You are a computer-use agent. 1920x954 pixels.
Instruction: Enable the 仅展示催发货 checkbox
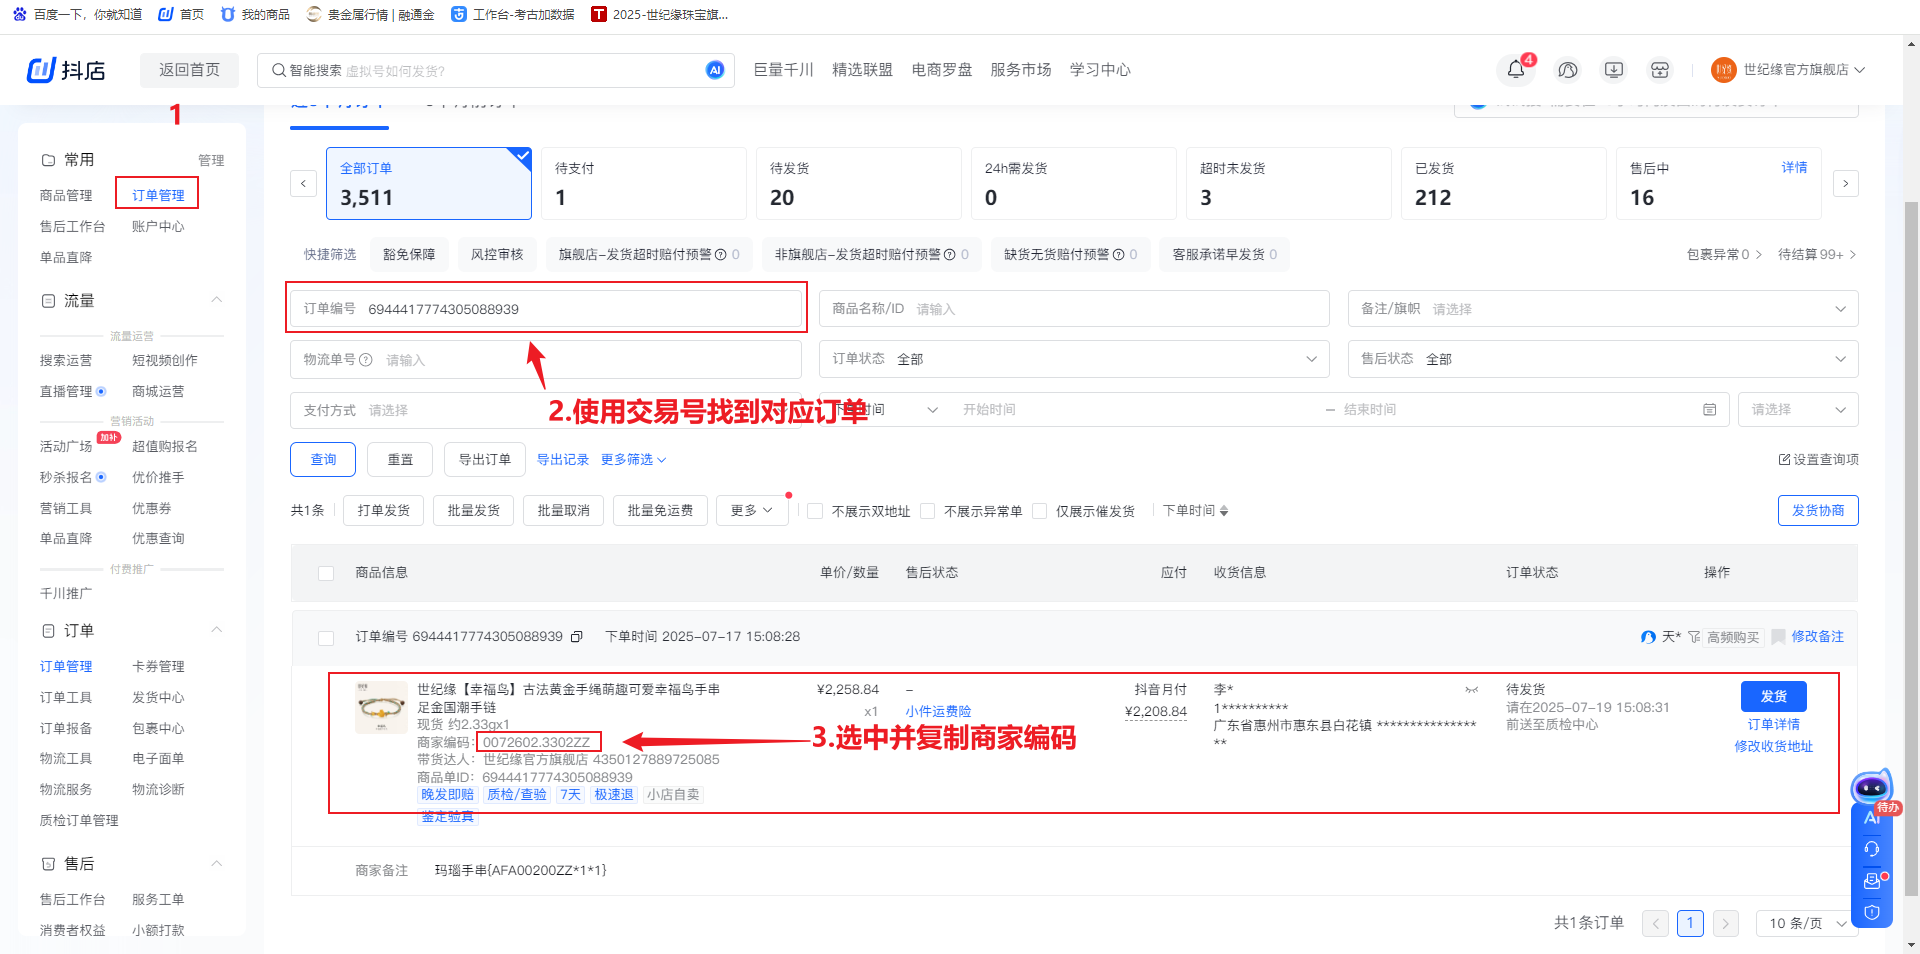point(1039,511)
